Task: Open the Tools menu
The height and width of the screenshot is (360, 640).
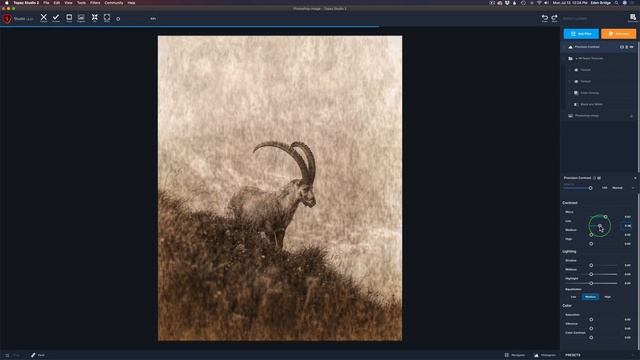Action: coord(81,3)
